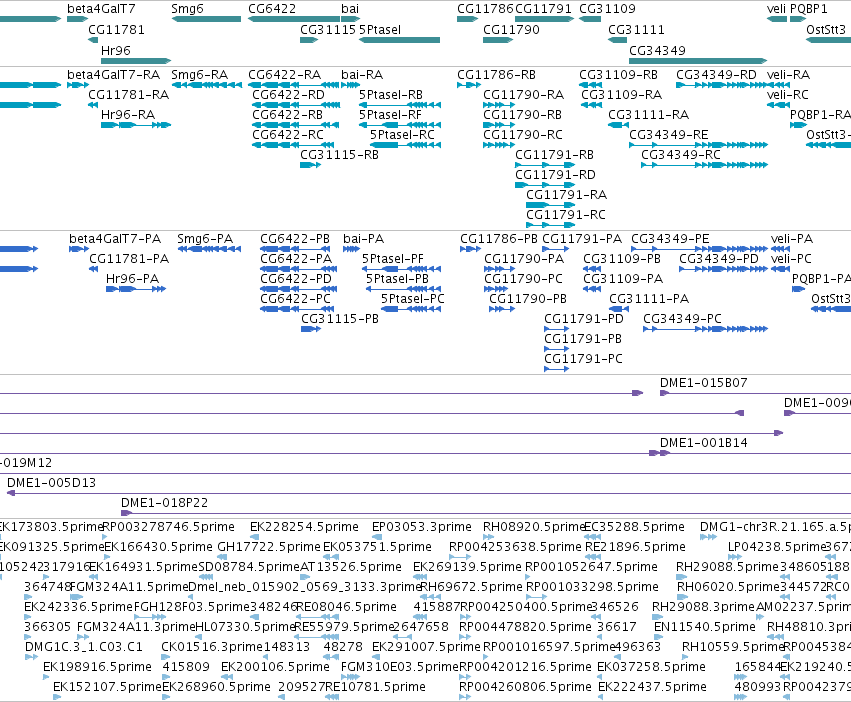This screenshot has width=851, height=702.
Task: Select the Smg6 gene label
Action: 187,9
